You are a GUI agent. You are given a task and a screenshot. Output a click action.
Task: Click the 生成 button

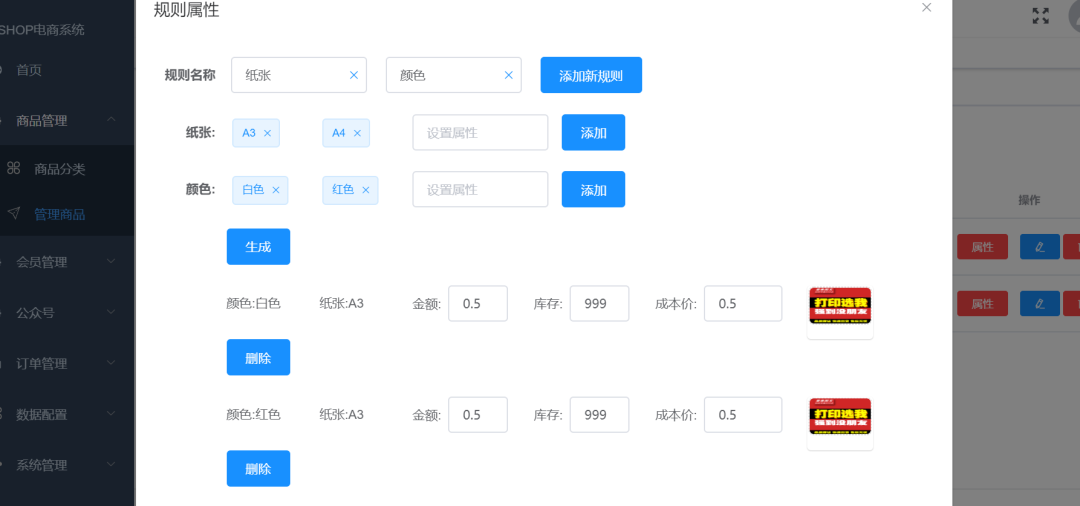pos(258,246)
